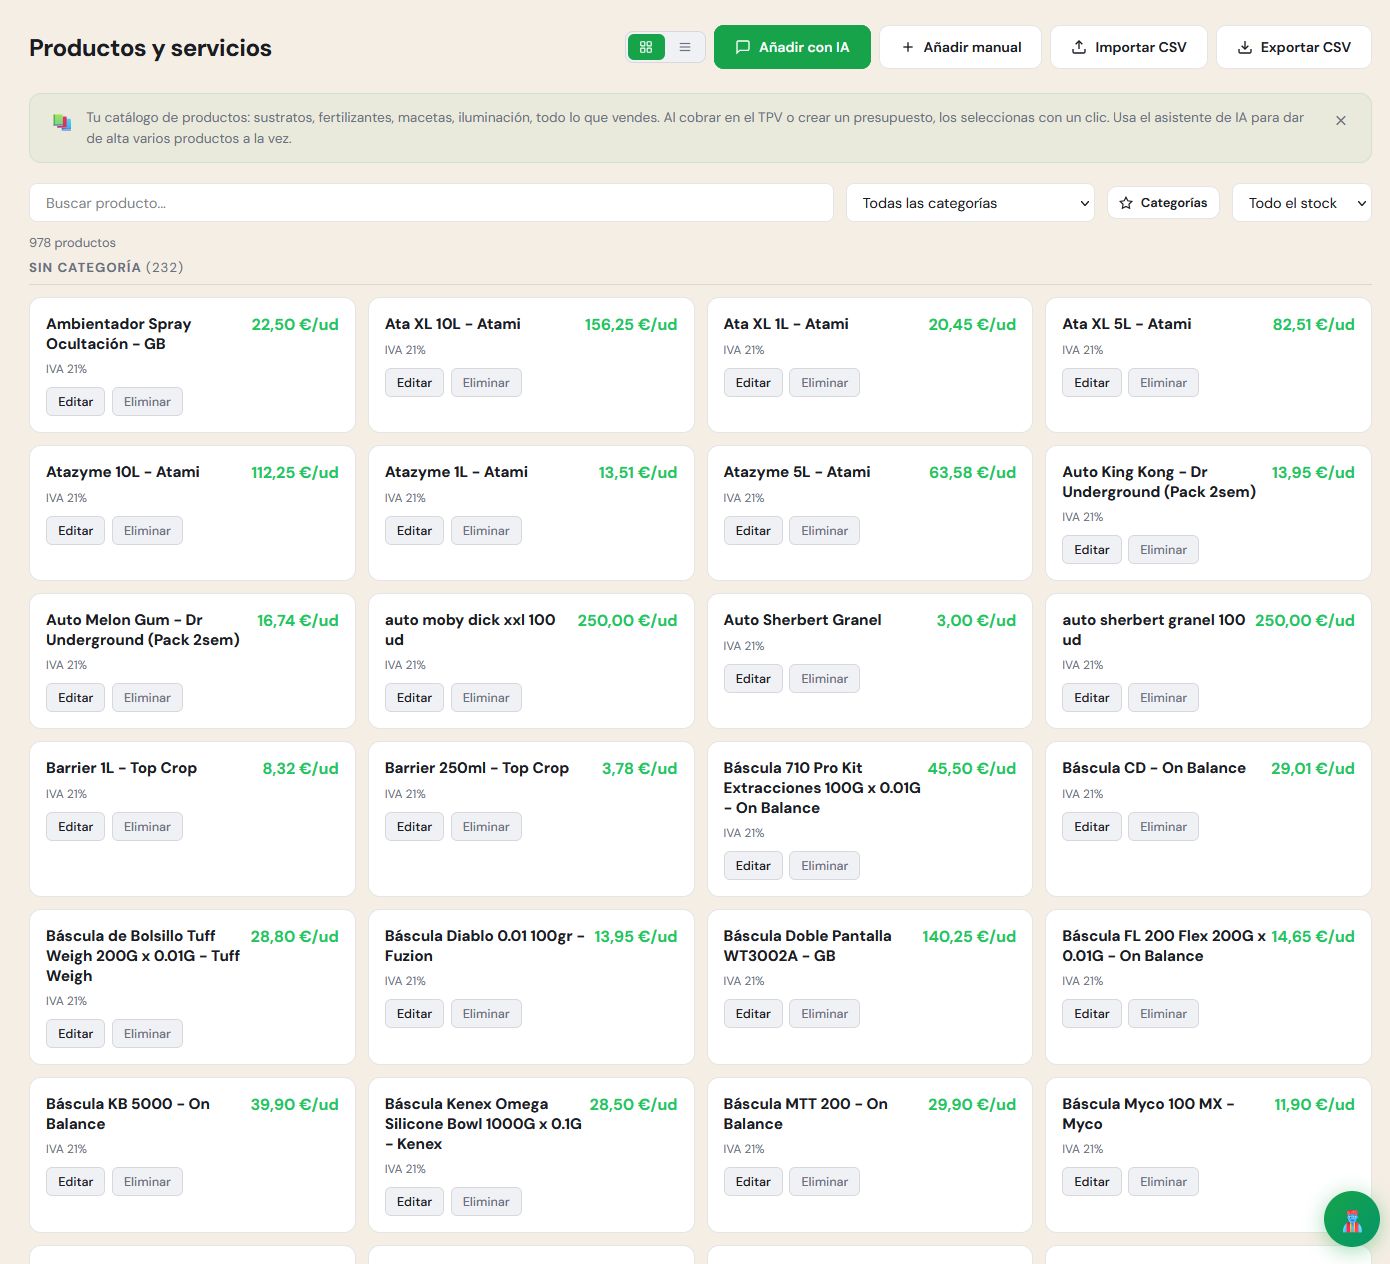The width and height of the screenshot is (1390, 1264).
Task: Switch to list view layout
Action: click(685, 47)
